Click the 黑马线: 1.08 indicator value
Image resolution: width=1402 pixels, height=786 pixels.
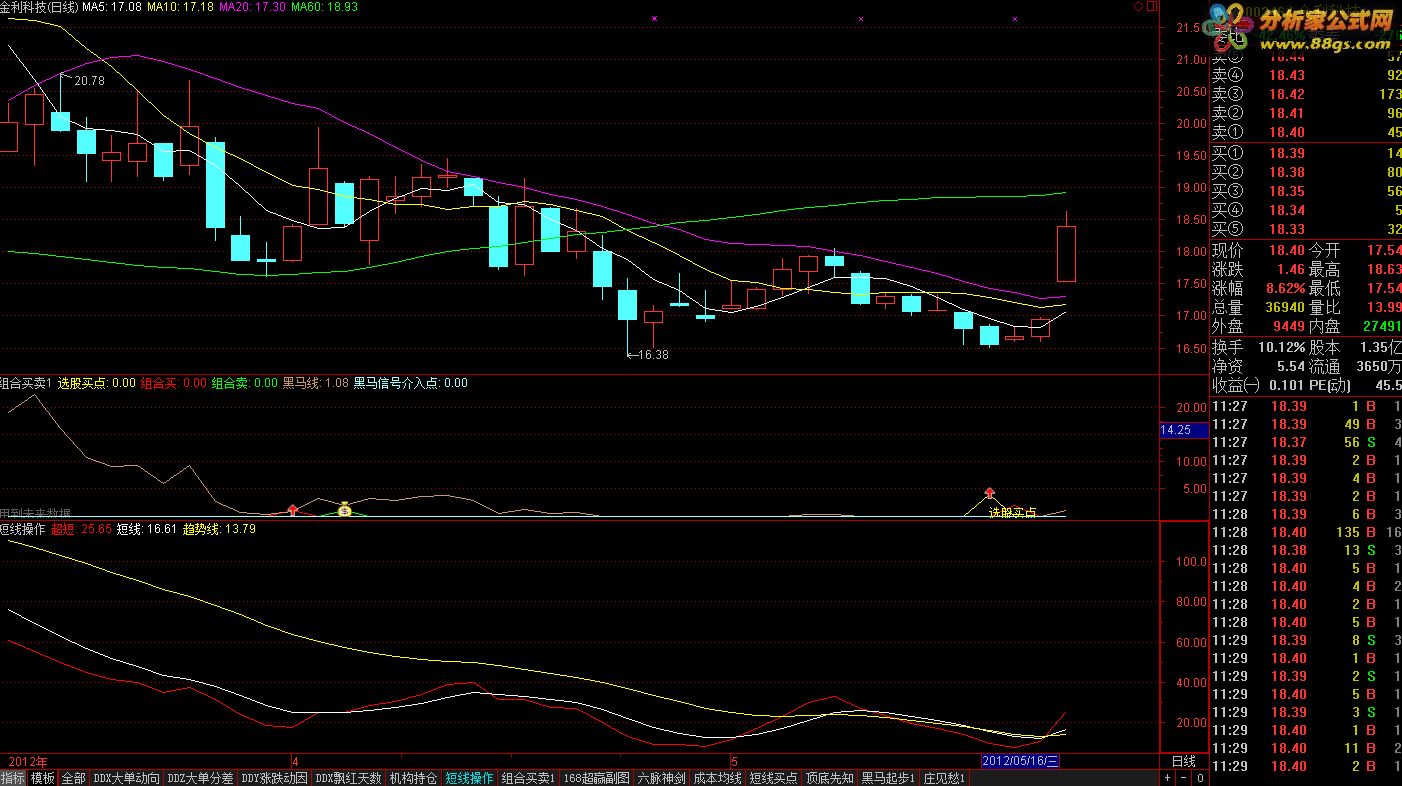click(x=315, y=383)
